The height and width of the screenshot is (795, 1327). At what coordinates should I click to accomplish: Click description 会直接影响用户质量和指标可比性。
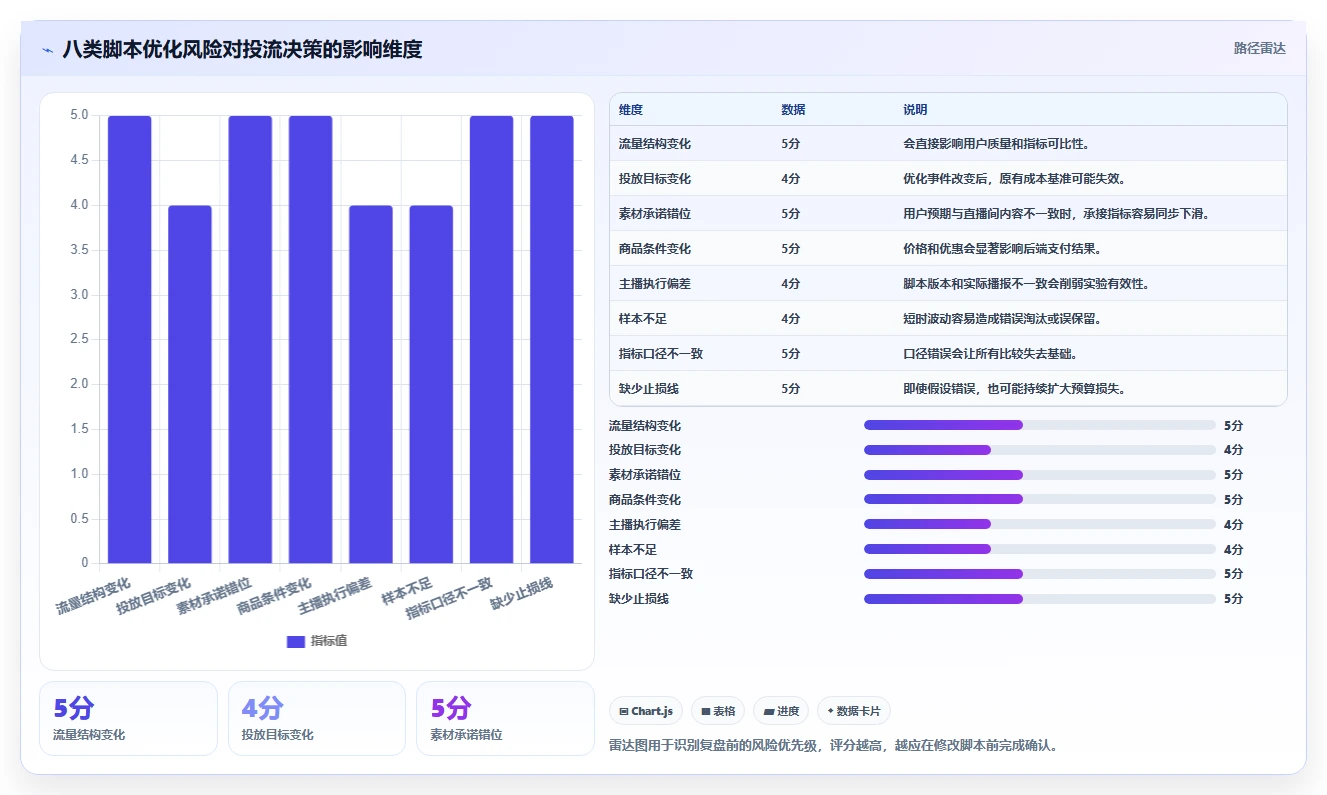(x=996, y=144)
